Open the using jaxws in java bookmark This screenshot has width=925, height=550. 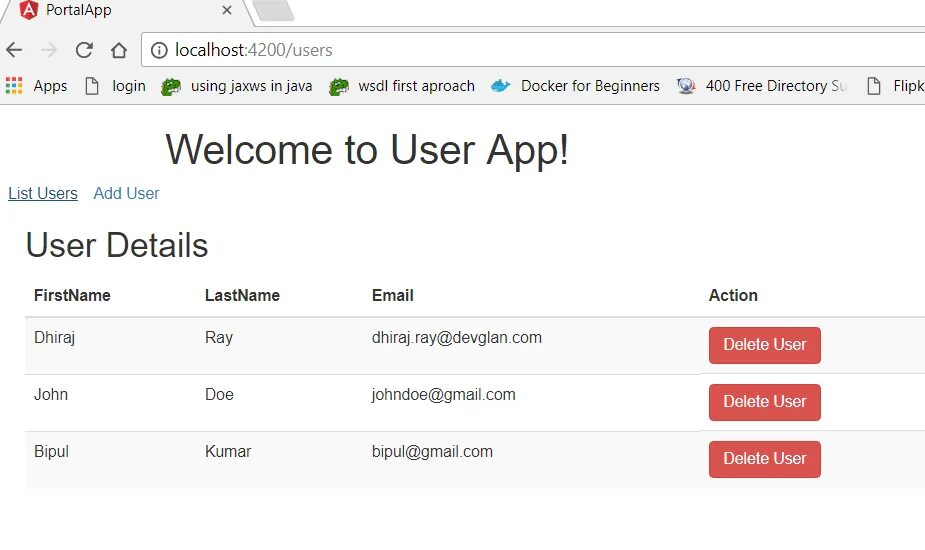point(237,86)
